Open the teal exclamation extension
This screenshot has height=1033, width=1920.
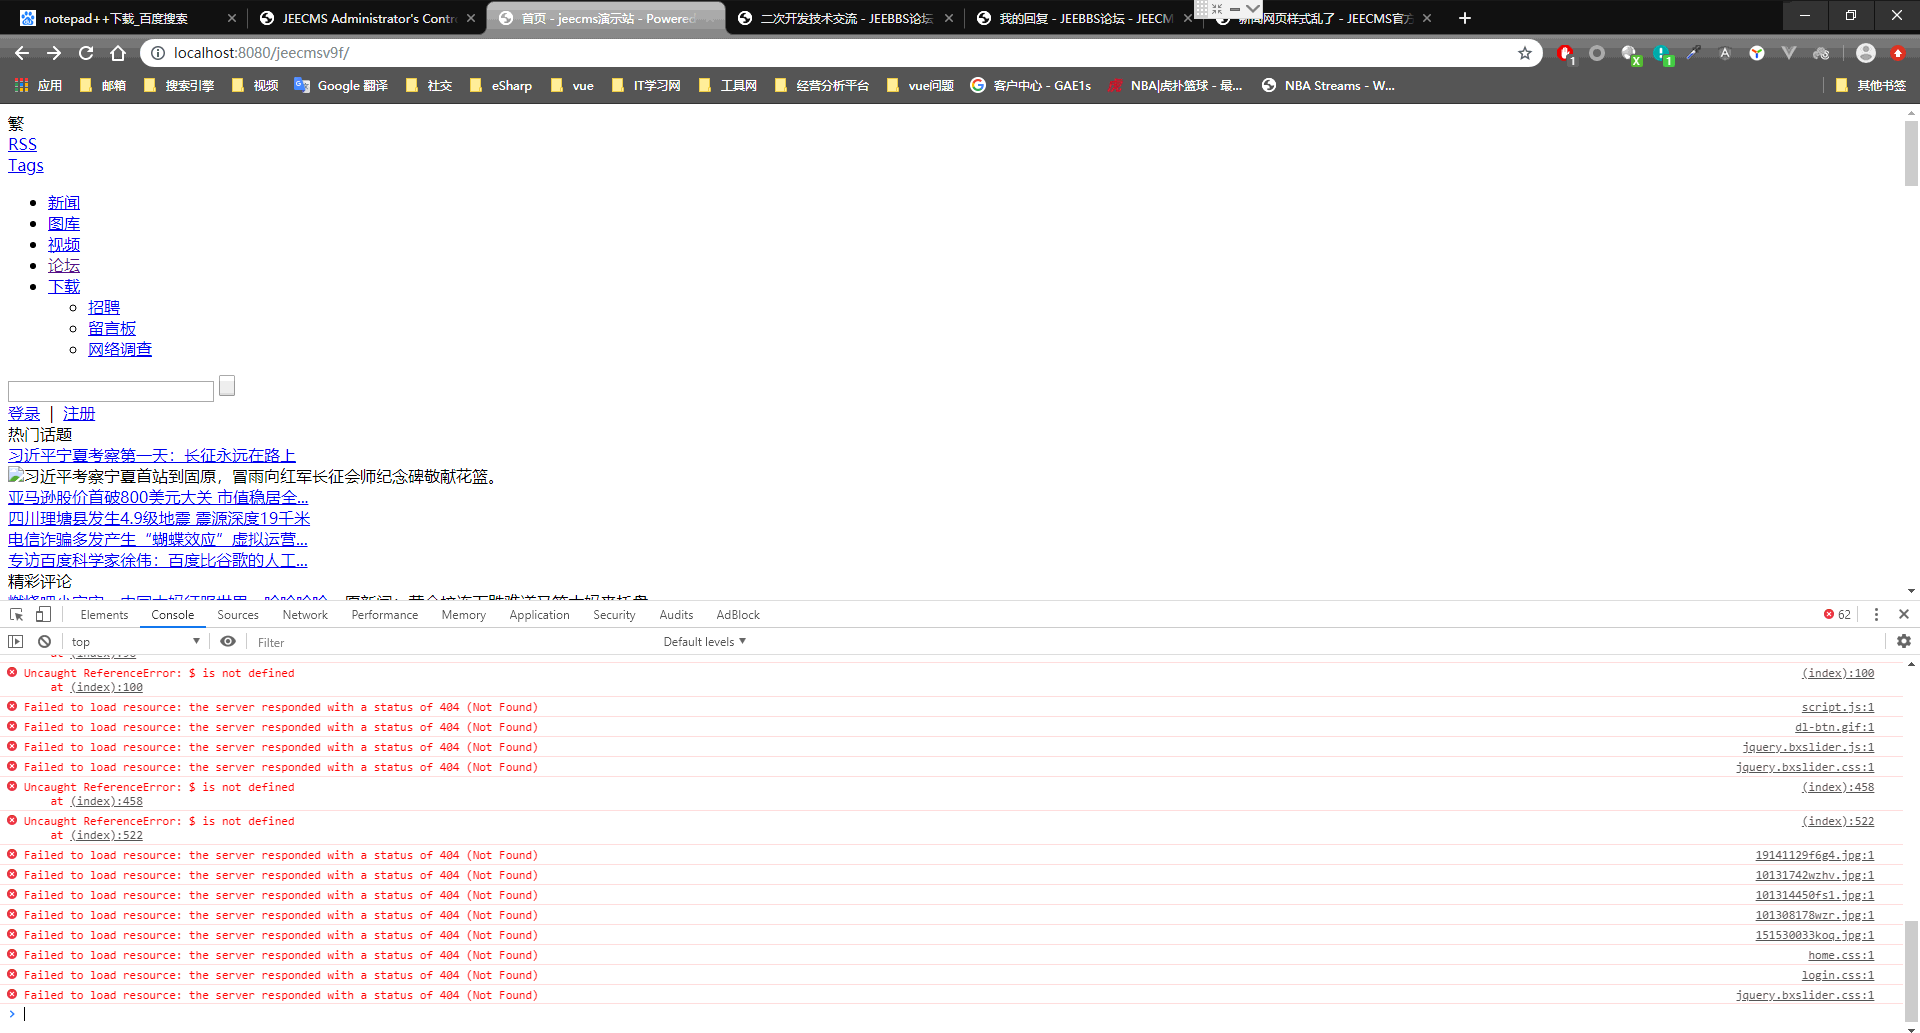1662,54
